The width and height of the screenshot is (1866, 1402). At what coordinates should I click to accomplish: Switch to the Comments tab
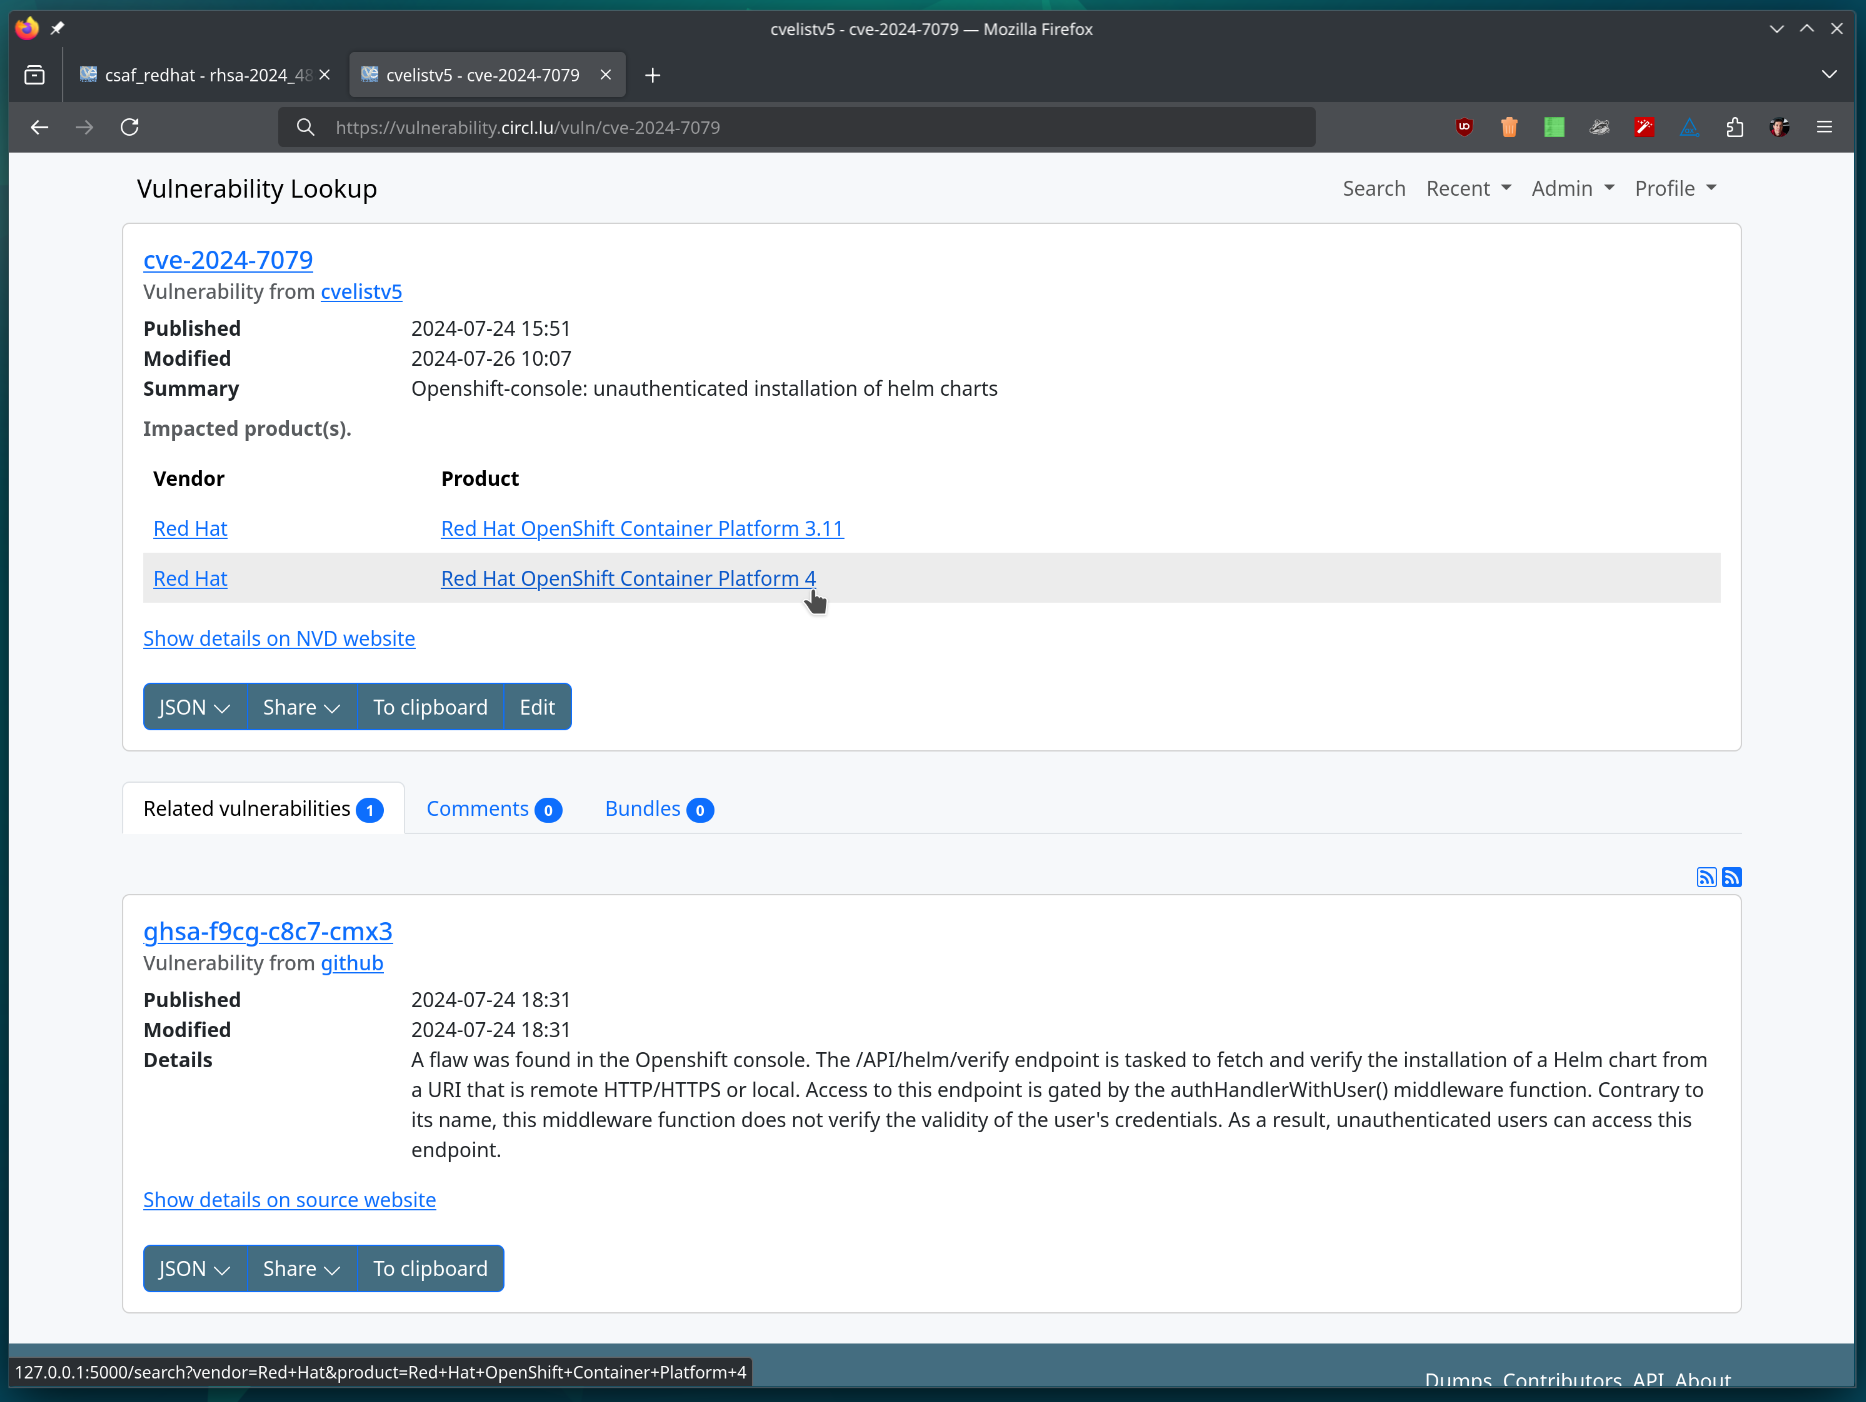click(x=493, y=809)
